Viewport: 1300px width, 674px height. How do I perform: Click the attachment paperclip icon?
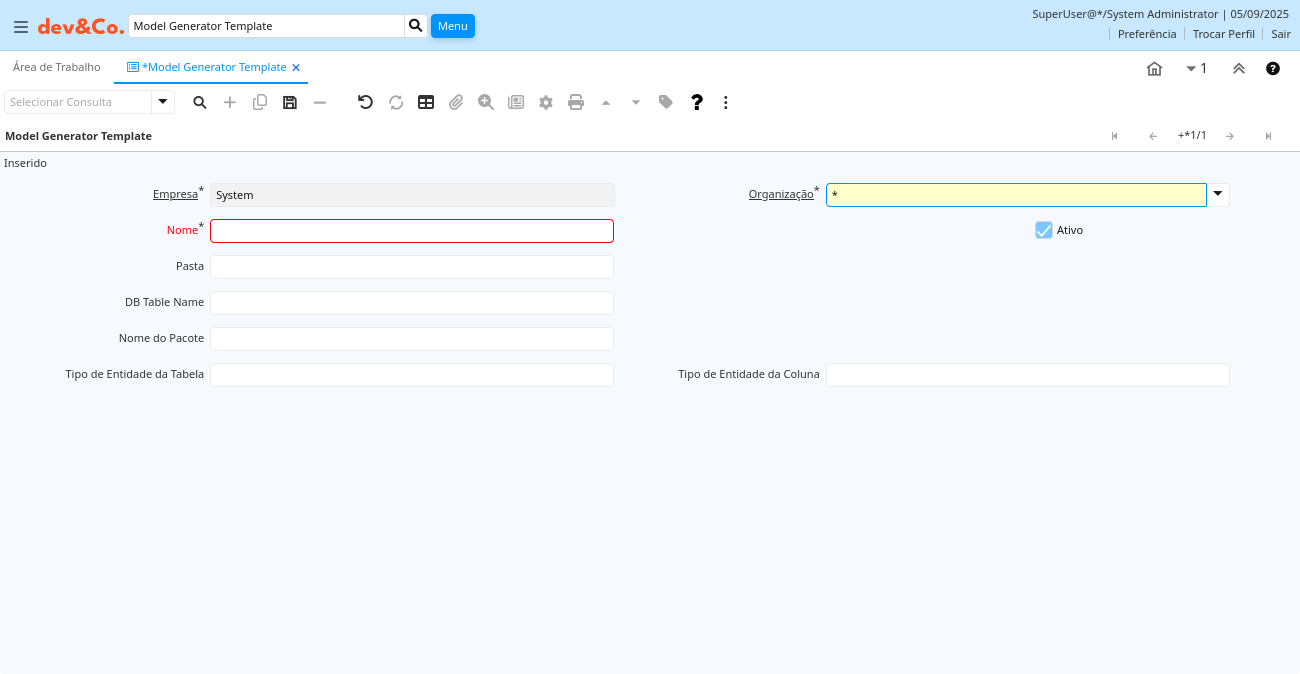pos(456,102)
